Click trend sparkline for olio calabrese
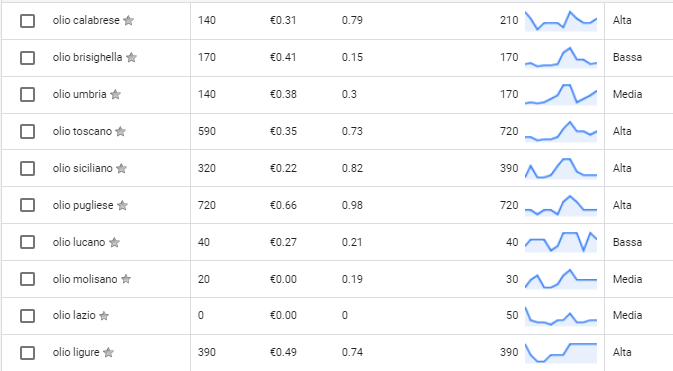Viewport: 673px width, 371px height. click(561, 21)
